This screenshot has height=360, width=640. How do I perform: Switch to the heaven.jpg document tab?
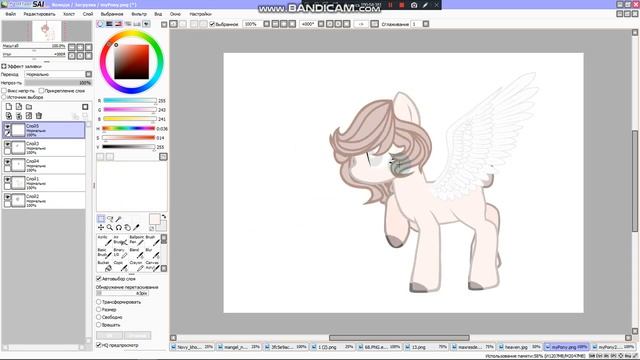(x=519, y=347)
